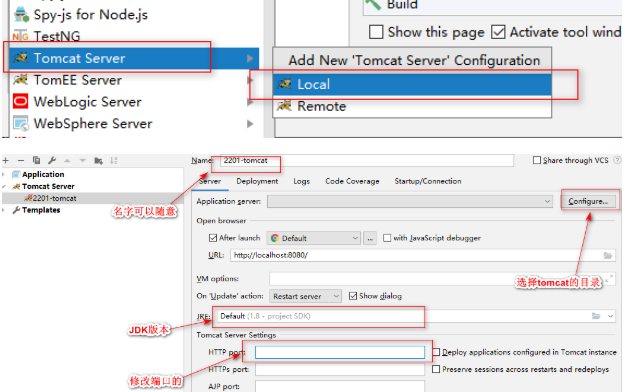Expand the Templates tree node
The image size is (637, 392).
(x=4, y=210)
